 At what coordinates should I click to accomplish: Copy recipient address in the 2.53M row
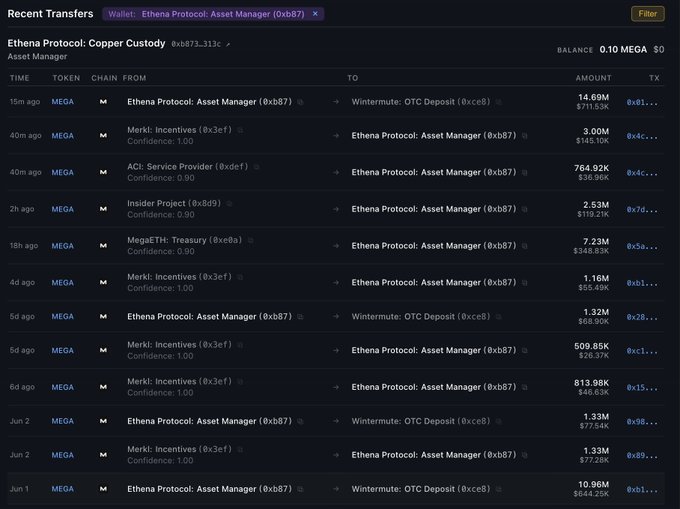coord(524,209)
